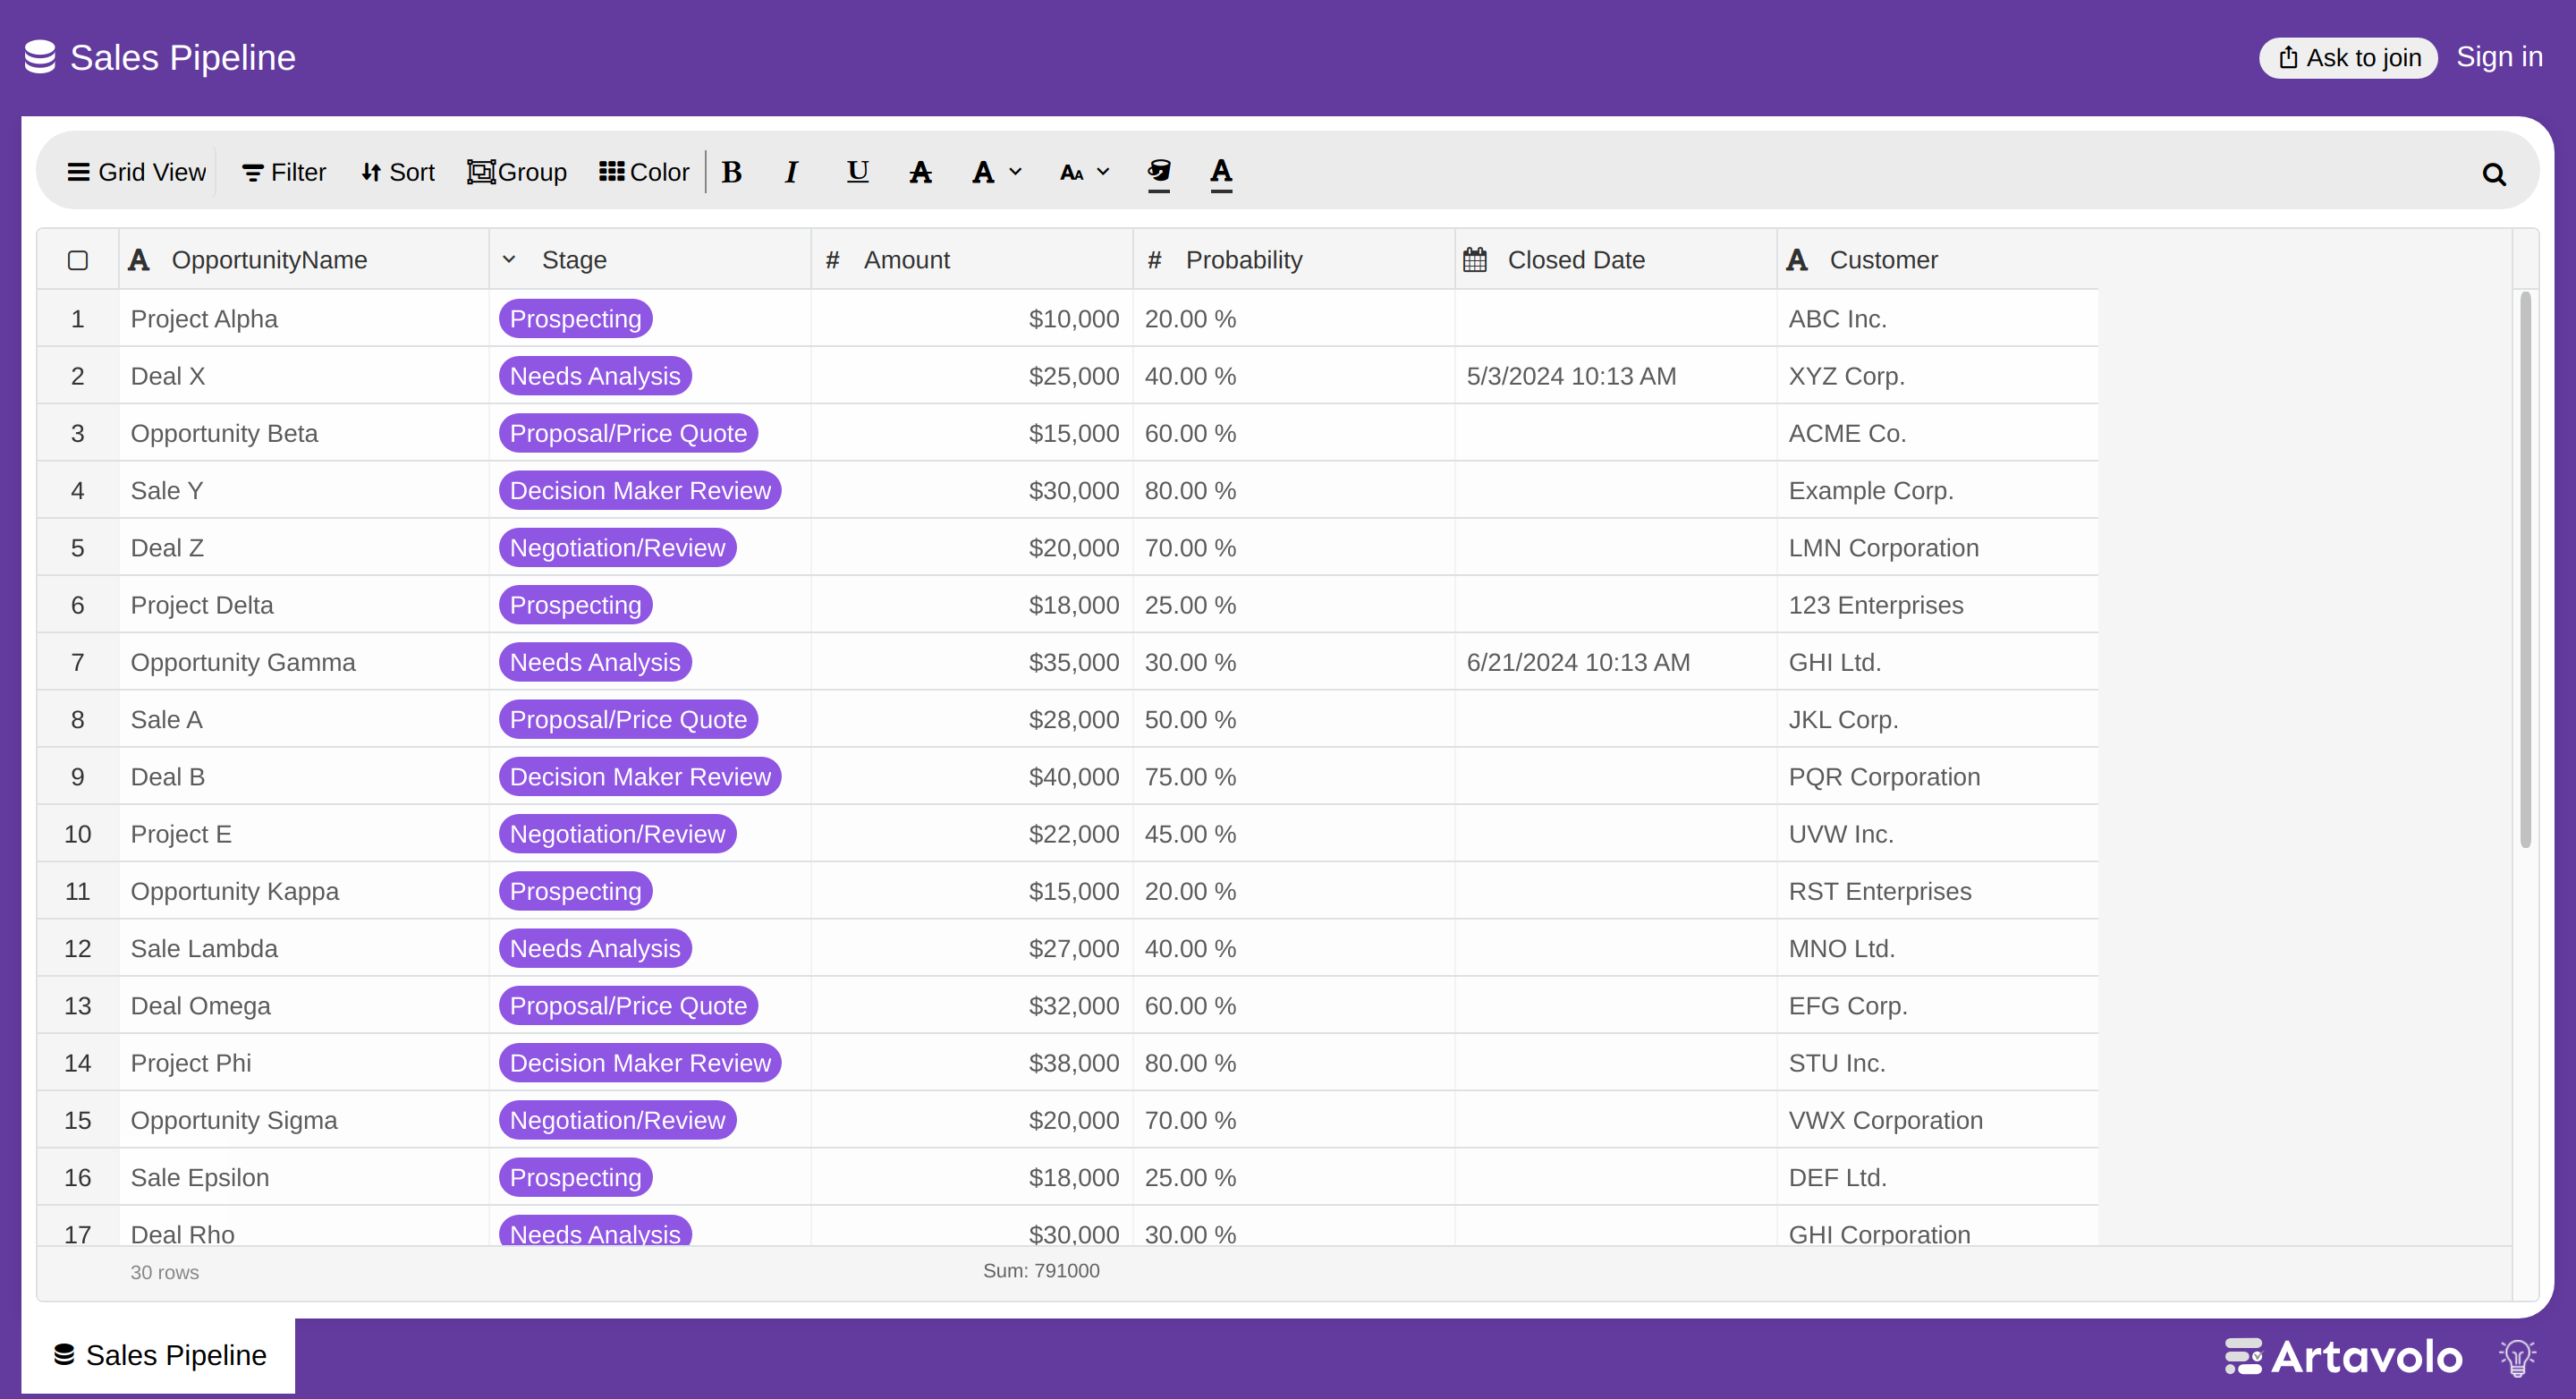Open the search magnifier
Screen dimensions: 2576x1399
[x=2494, y=174]
